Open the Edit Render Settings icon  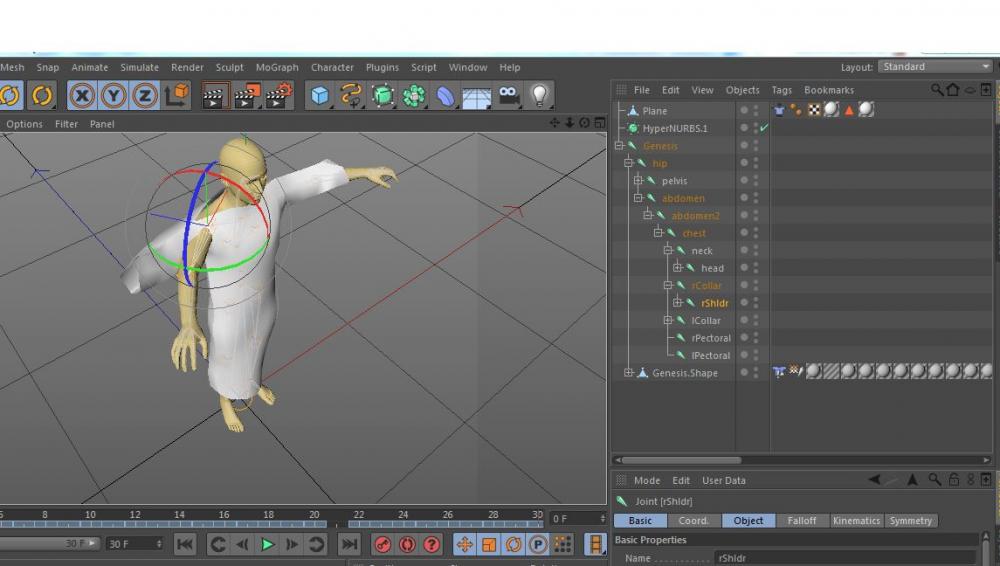(x=279, y=96)
